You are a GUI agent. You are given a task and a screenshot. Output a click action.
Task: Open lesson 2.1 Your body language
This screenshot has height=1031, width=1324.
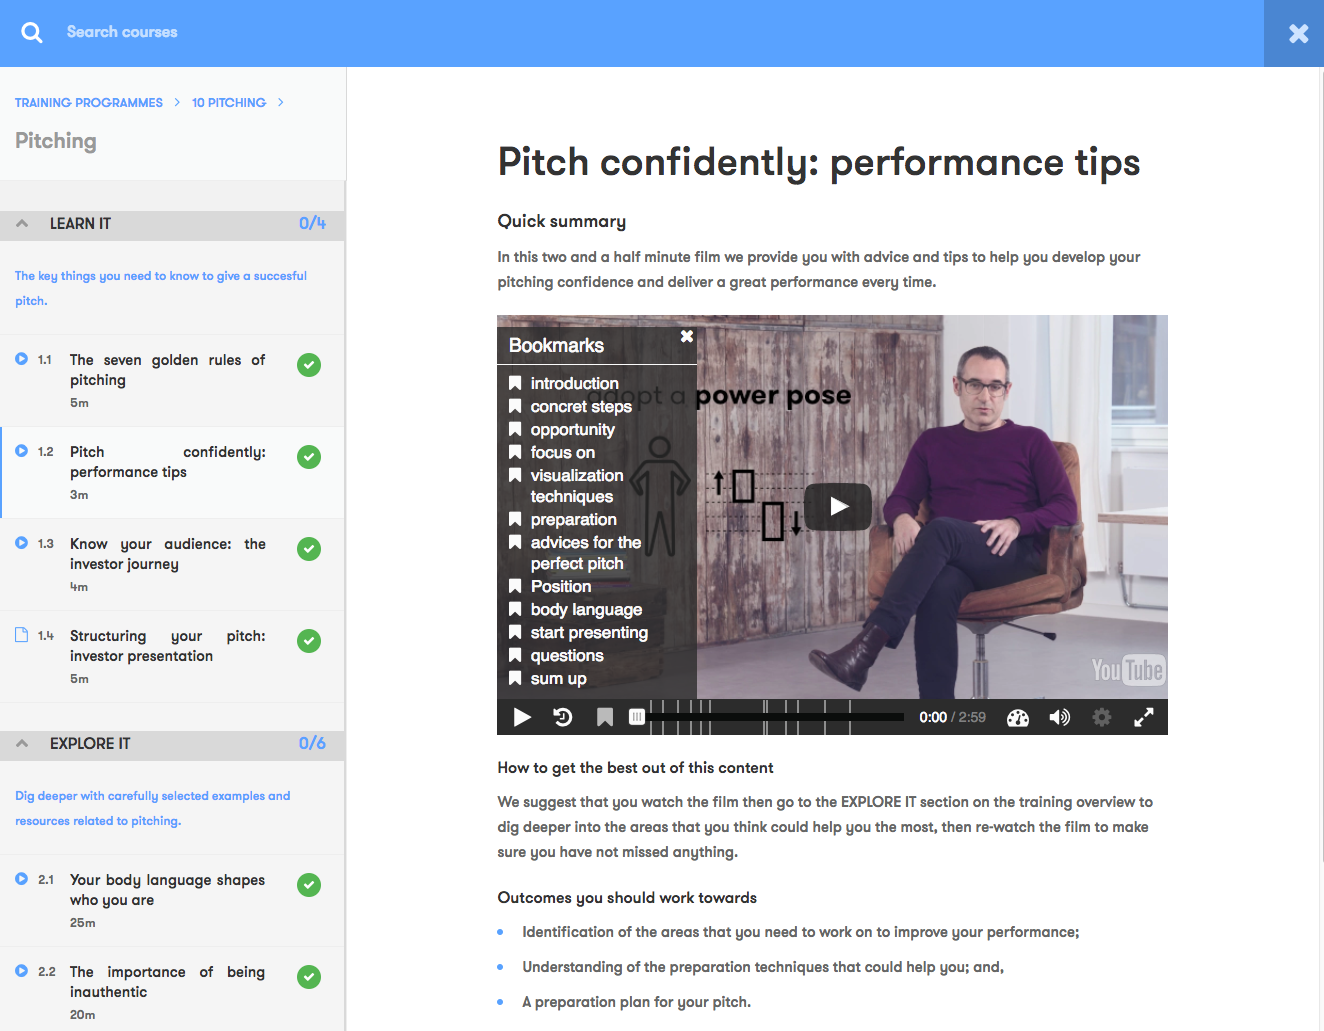tap(173, 901)
